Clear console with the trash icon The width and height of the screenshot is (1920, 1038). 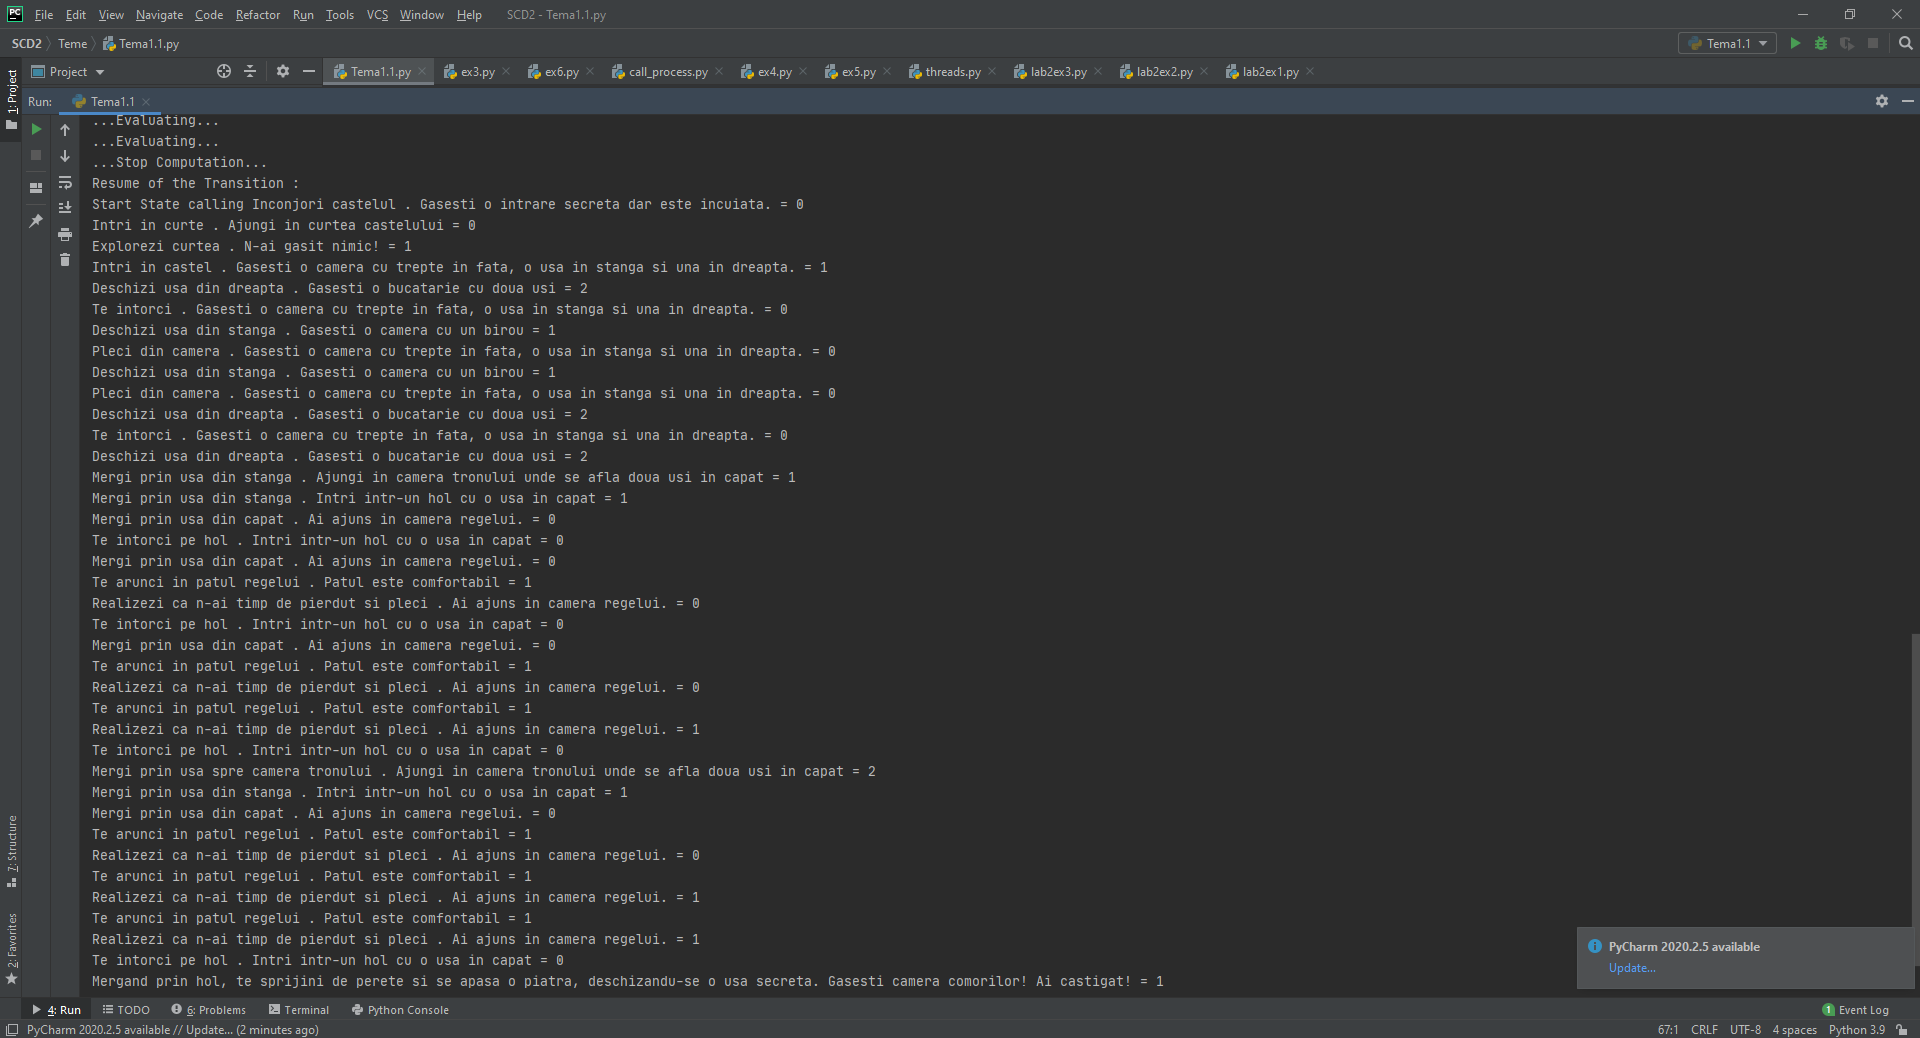pos(65,260)
